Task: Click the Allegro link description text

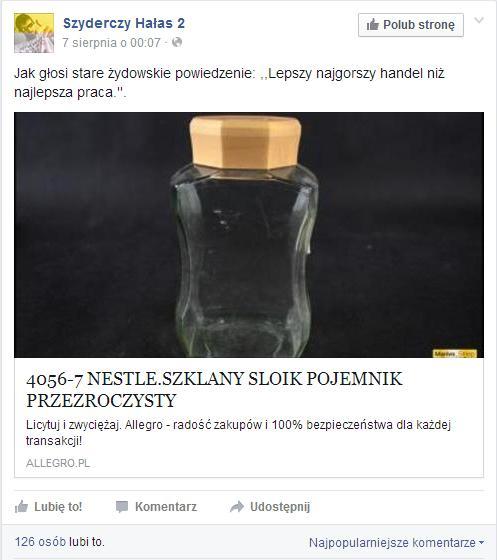Action: click(x=239, y=432)
